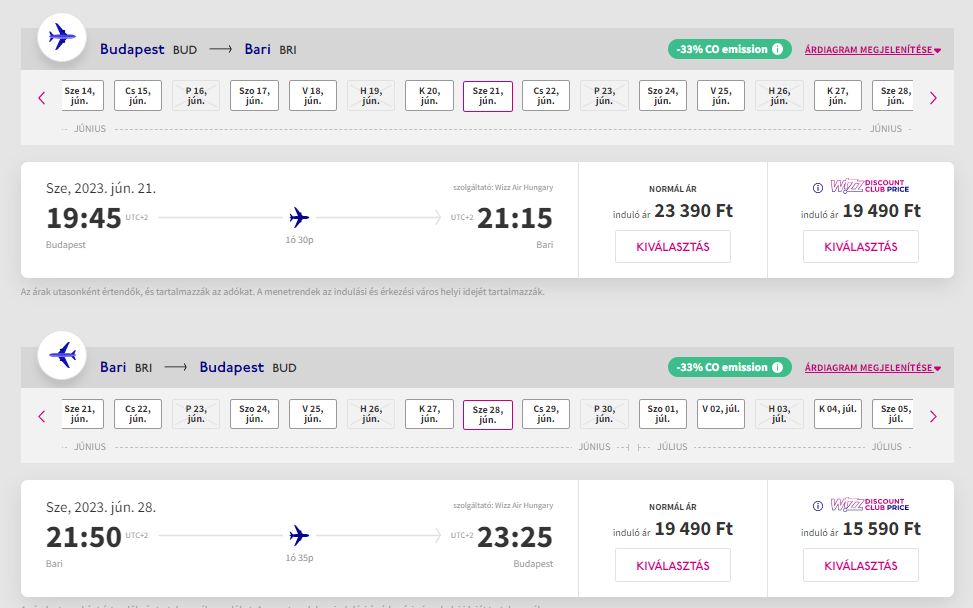Image resolution: width=973 pixels, height=608 pixels.
Task: Open CO emission info icon for outbound flight
Action: 777,49
